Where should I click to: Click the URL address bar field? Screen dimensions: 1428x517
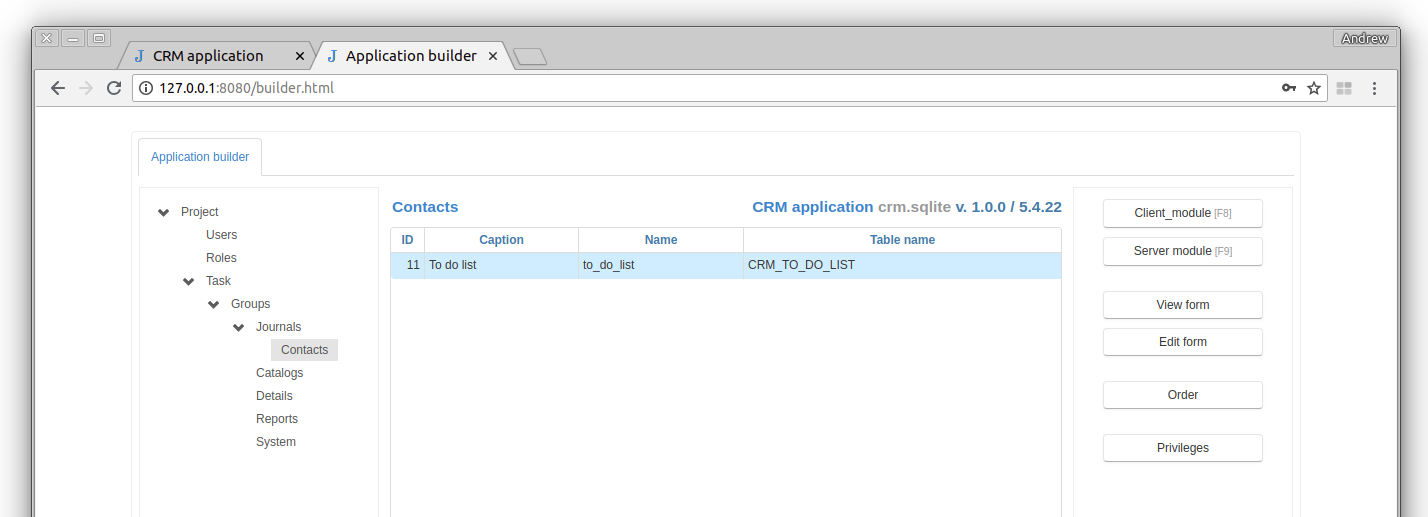point(700,88)
